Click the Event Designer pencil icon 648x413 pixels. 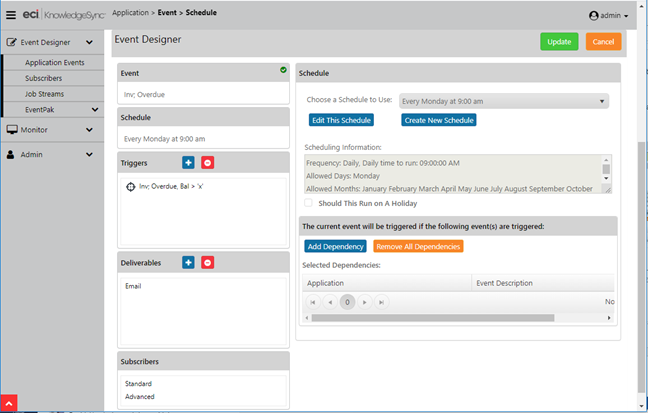pos(11,42)
